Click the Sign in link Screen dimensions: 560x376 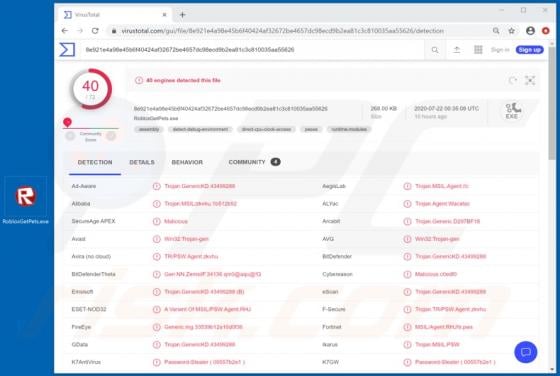click(x=500, y=50)
